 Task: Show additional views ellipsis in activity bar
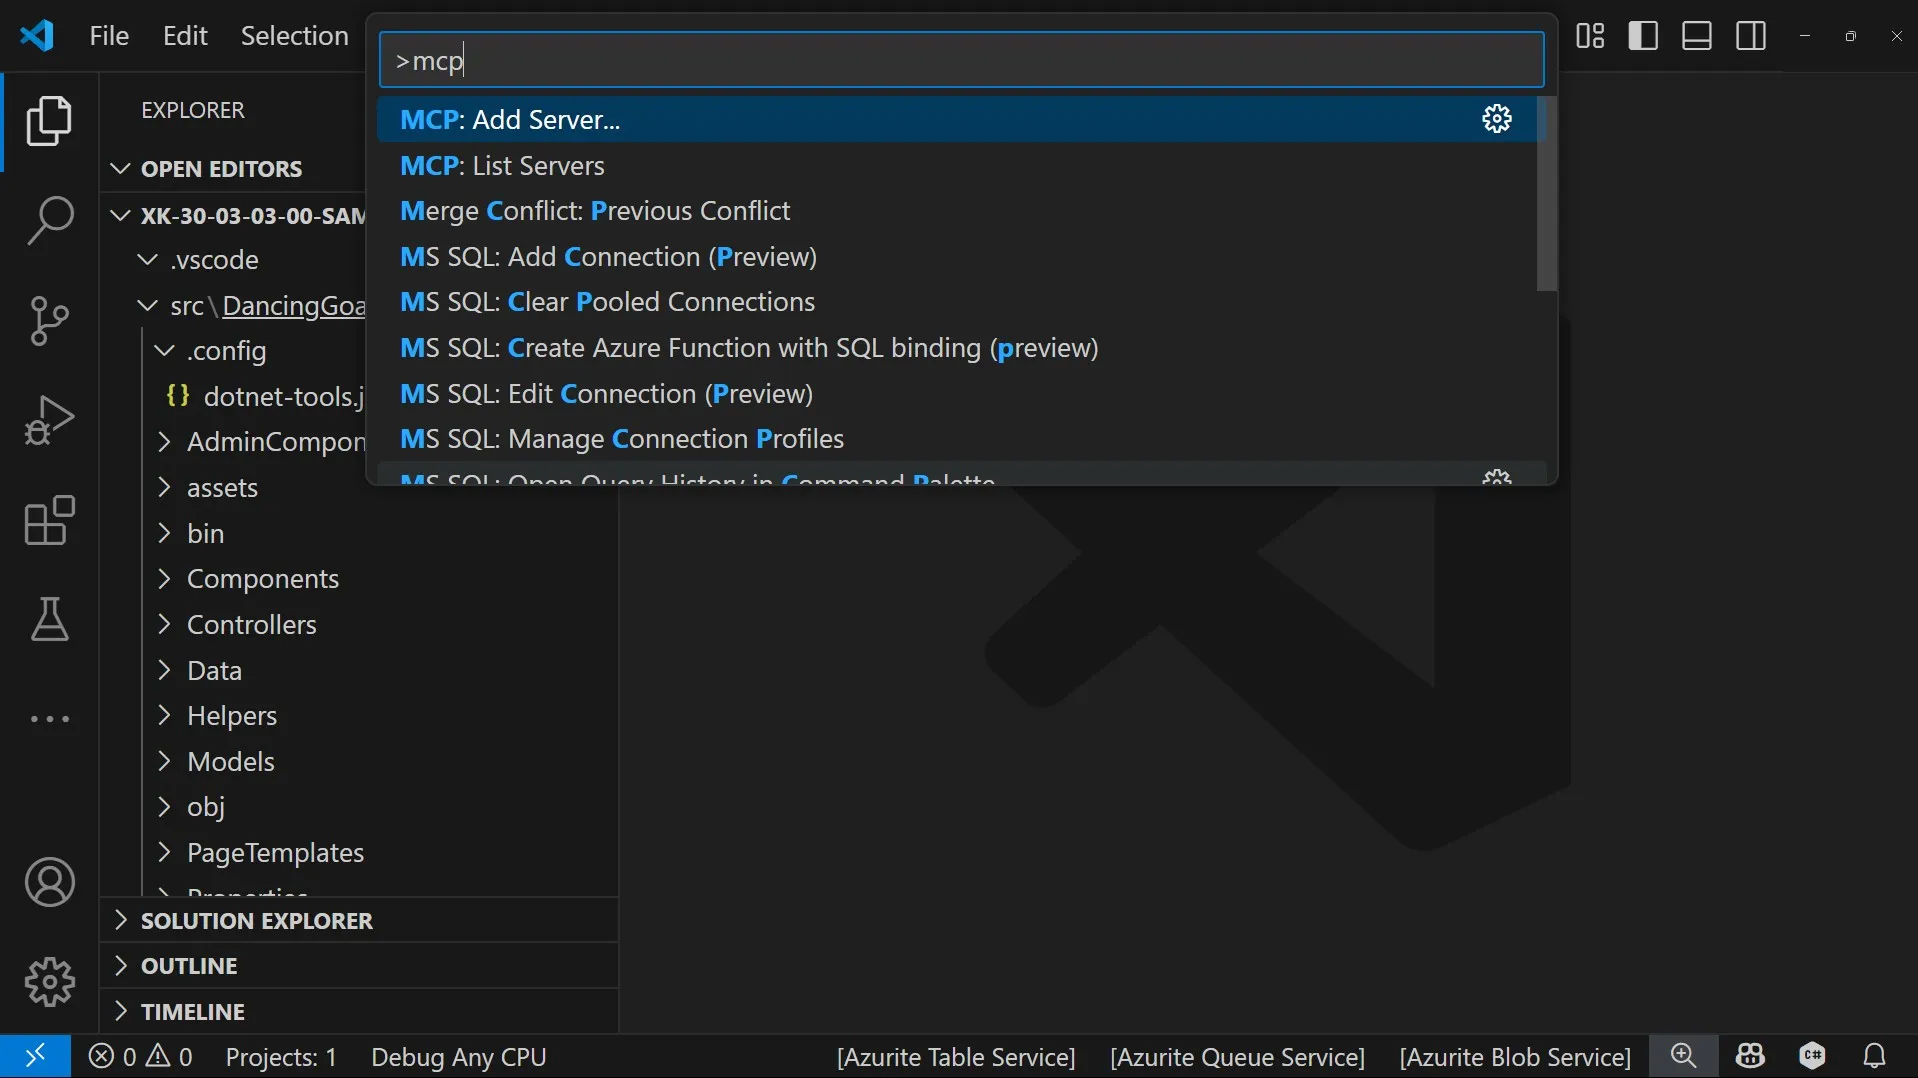(x=49, y=719)
